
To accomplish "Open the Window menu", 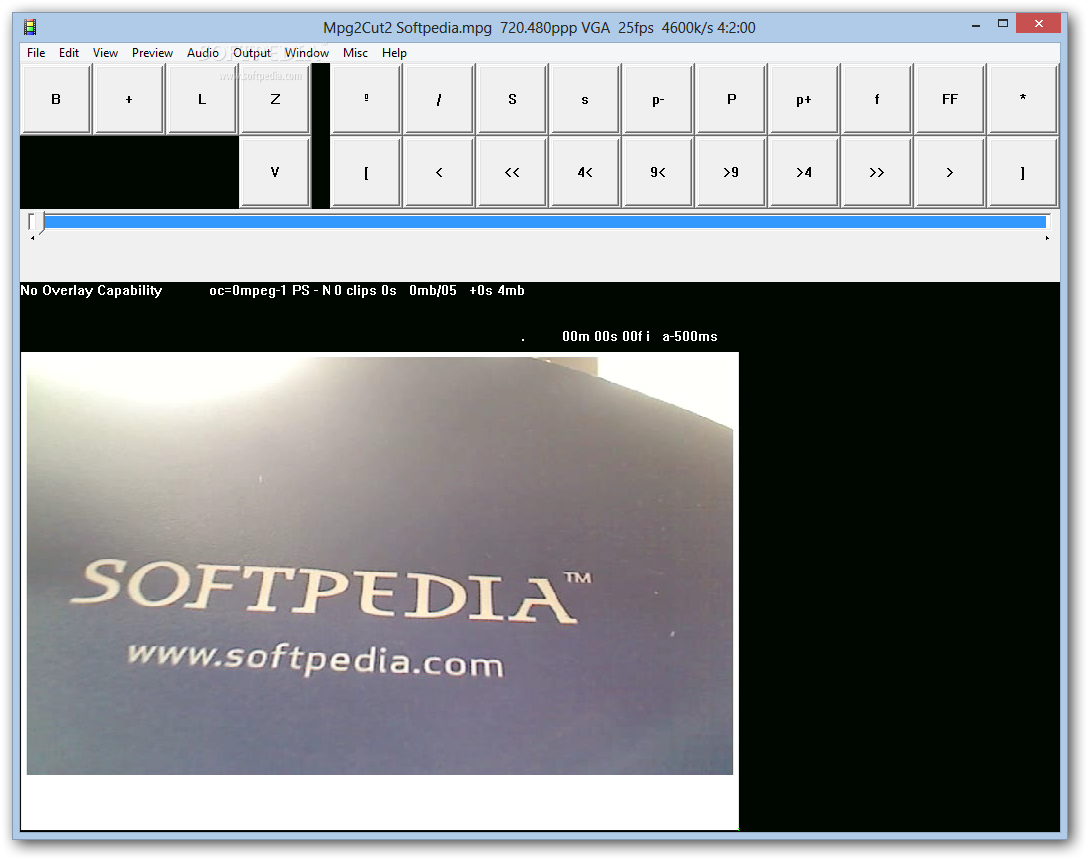I will (x=307, y=53).
